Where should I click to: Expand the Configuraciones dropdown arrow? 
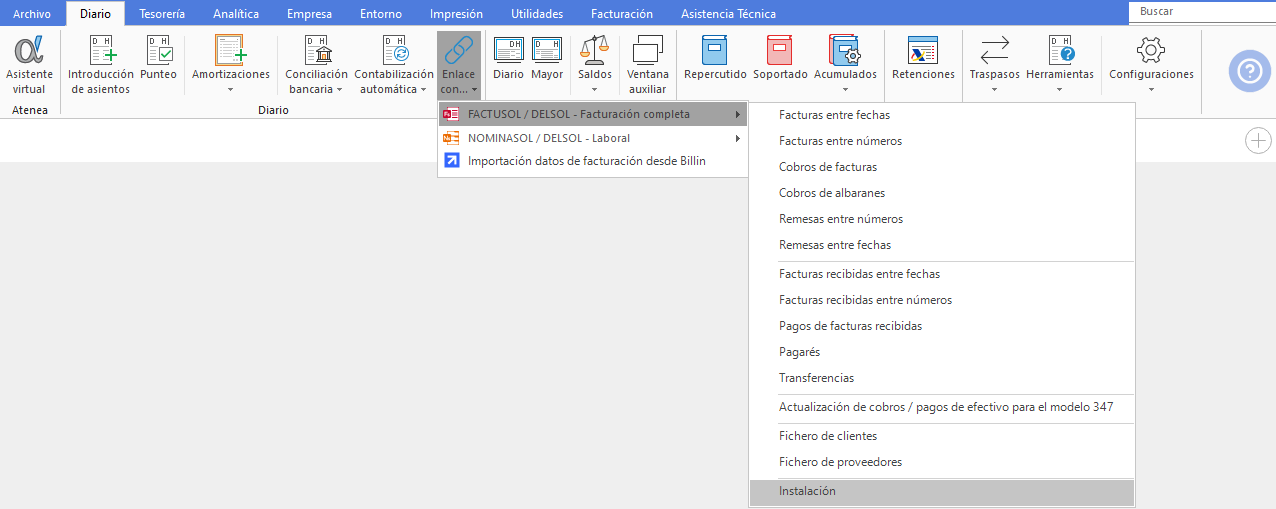tap(1151, 90)
